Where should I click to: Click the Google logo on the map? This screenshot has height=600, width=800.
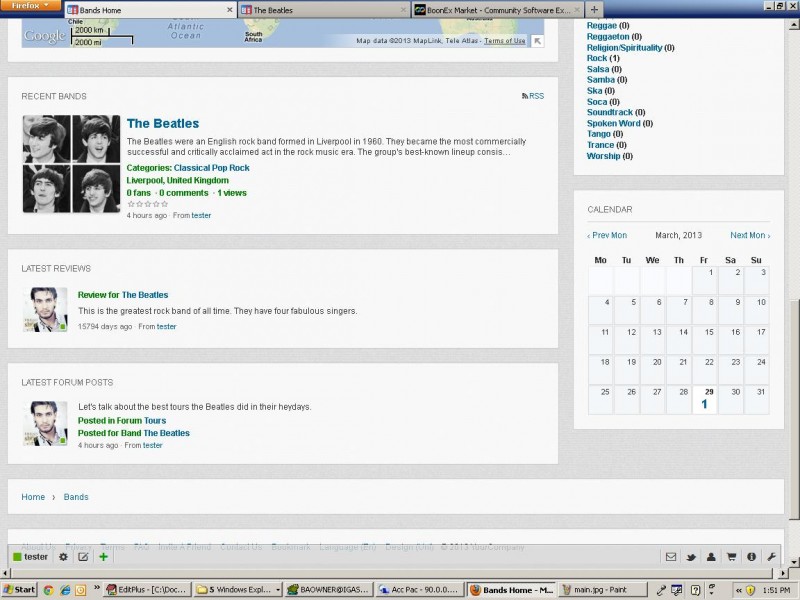(x=44, y=36)
